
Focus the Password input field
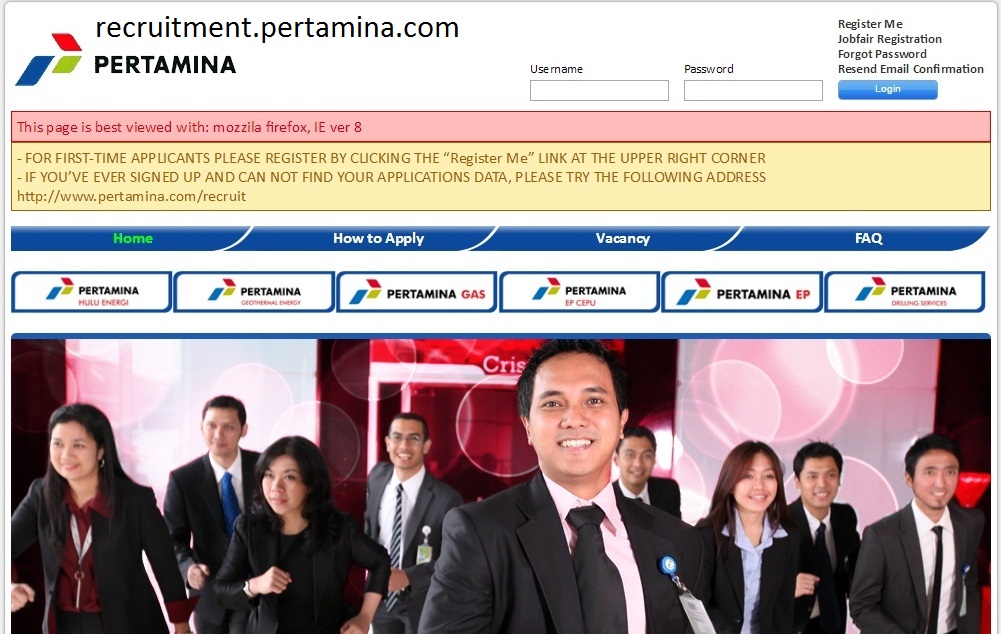(753, 90)
